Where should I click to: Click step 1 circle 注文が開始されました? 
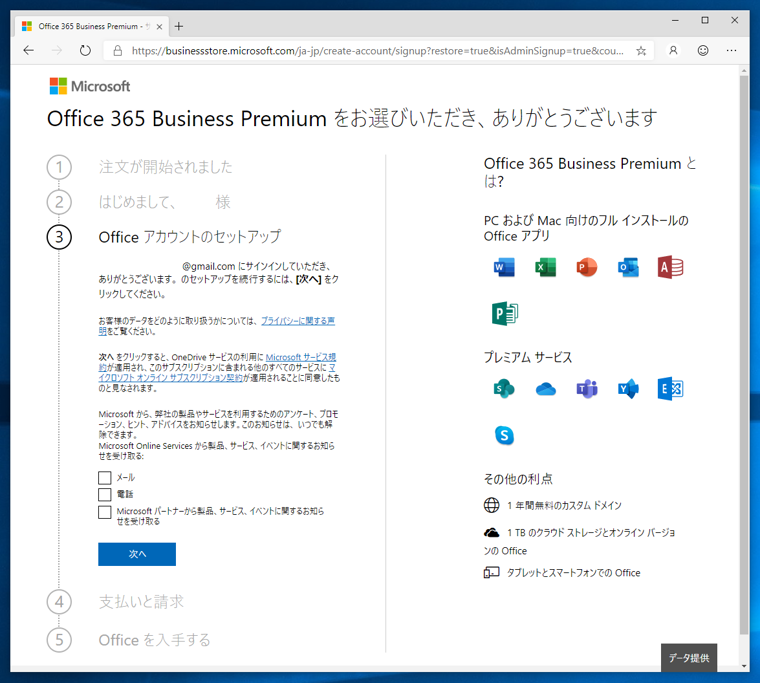tap(59, 167)
